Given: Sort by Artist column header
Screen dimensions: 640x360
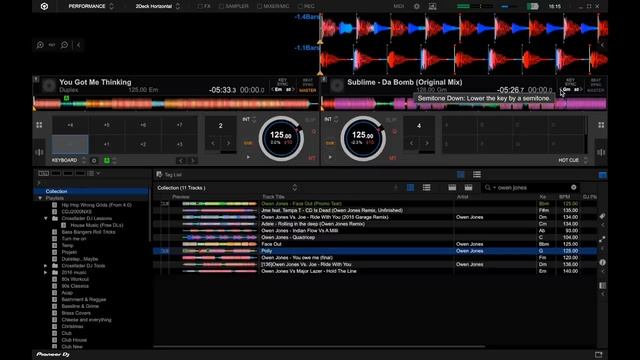Looking at the screenshot, I should tap(462, 197).
